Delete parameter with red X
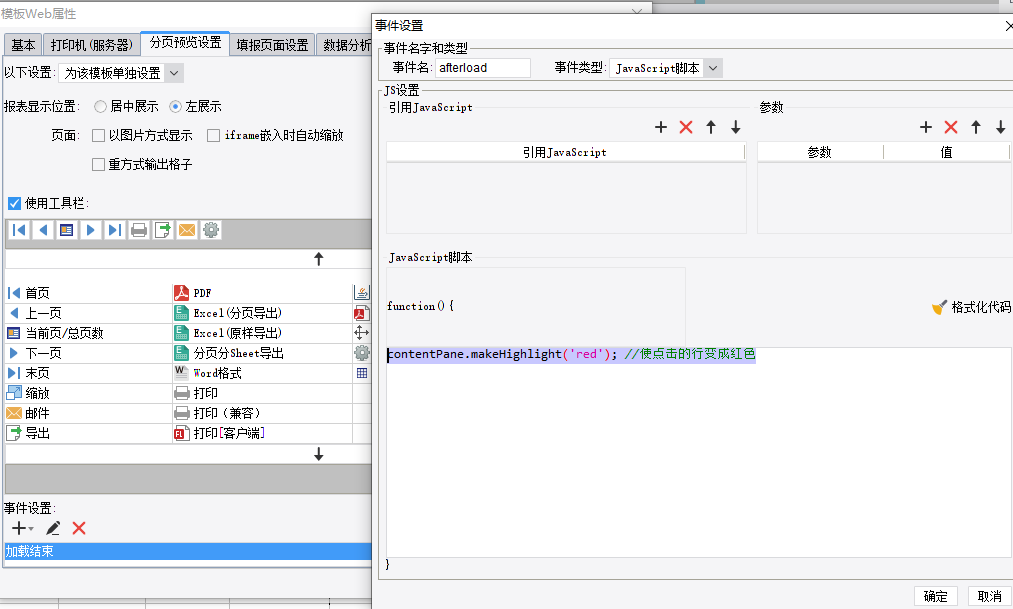 951,127
